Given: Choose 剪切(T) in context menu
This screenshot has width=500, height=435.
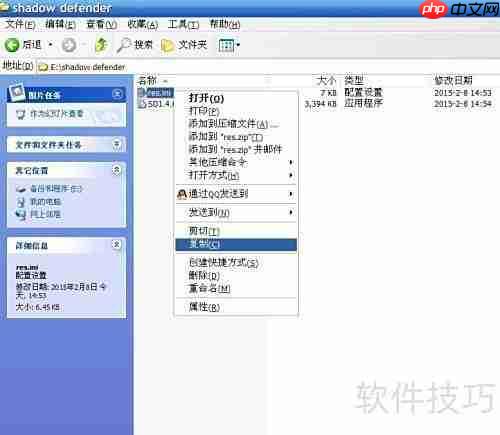Looking at the screenshot, I should pyautogui.click(x=236, y=231).
